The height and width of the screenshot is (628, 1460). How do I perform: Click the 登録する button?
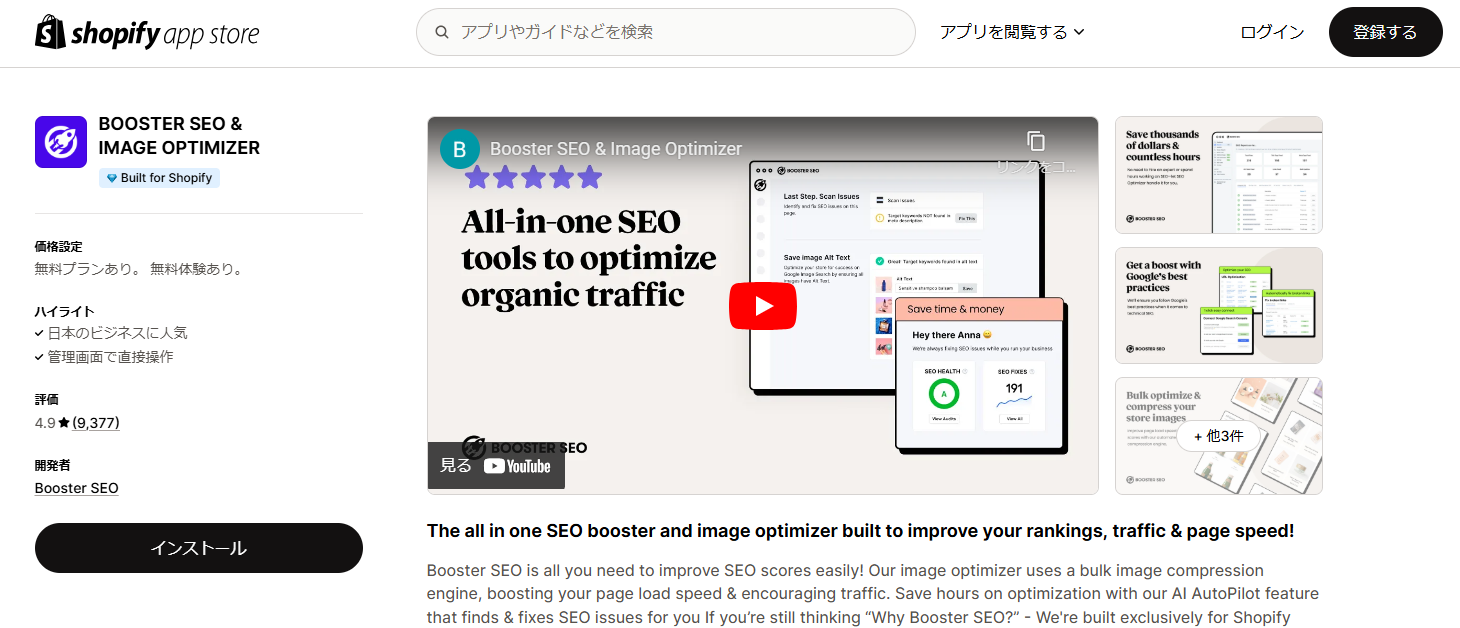[1385, 32]
